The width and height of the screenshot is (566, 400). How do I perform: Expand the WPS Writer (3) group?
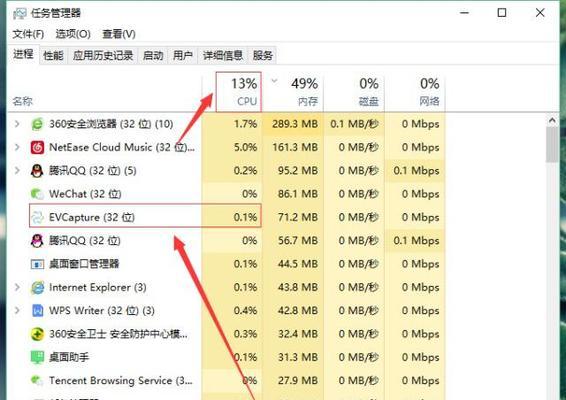(x=17, y=310)
